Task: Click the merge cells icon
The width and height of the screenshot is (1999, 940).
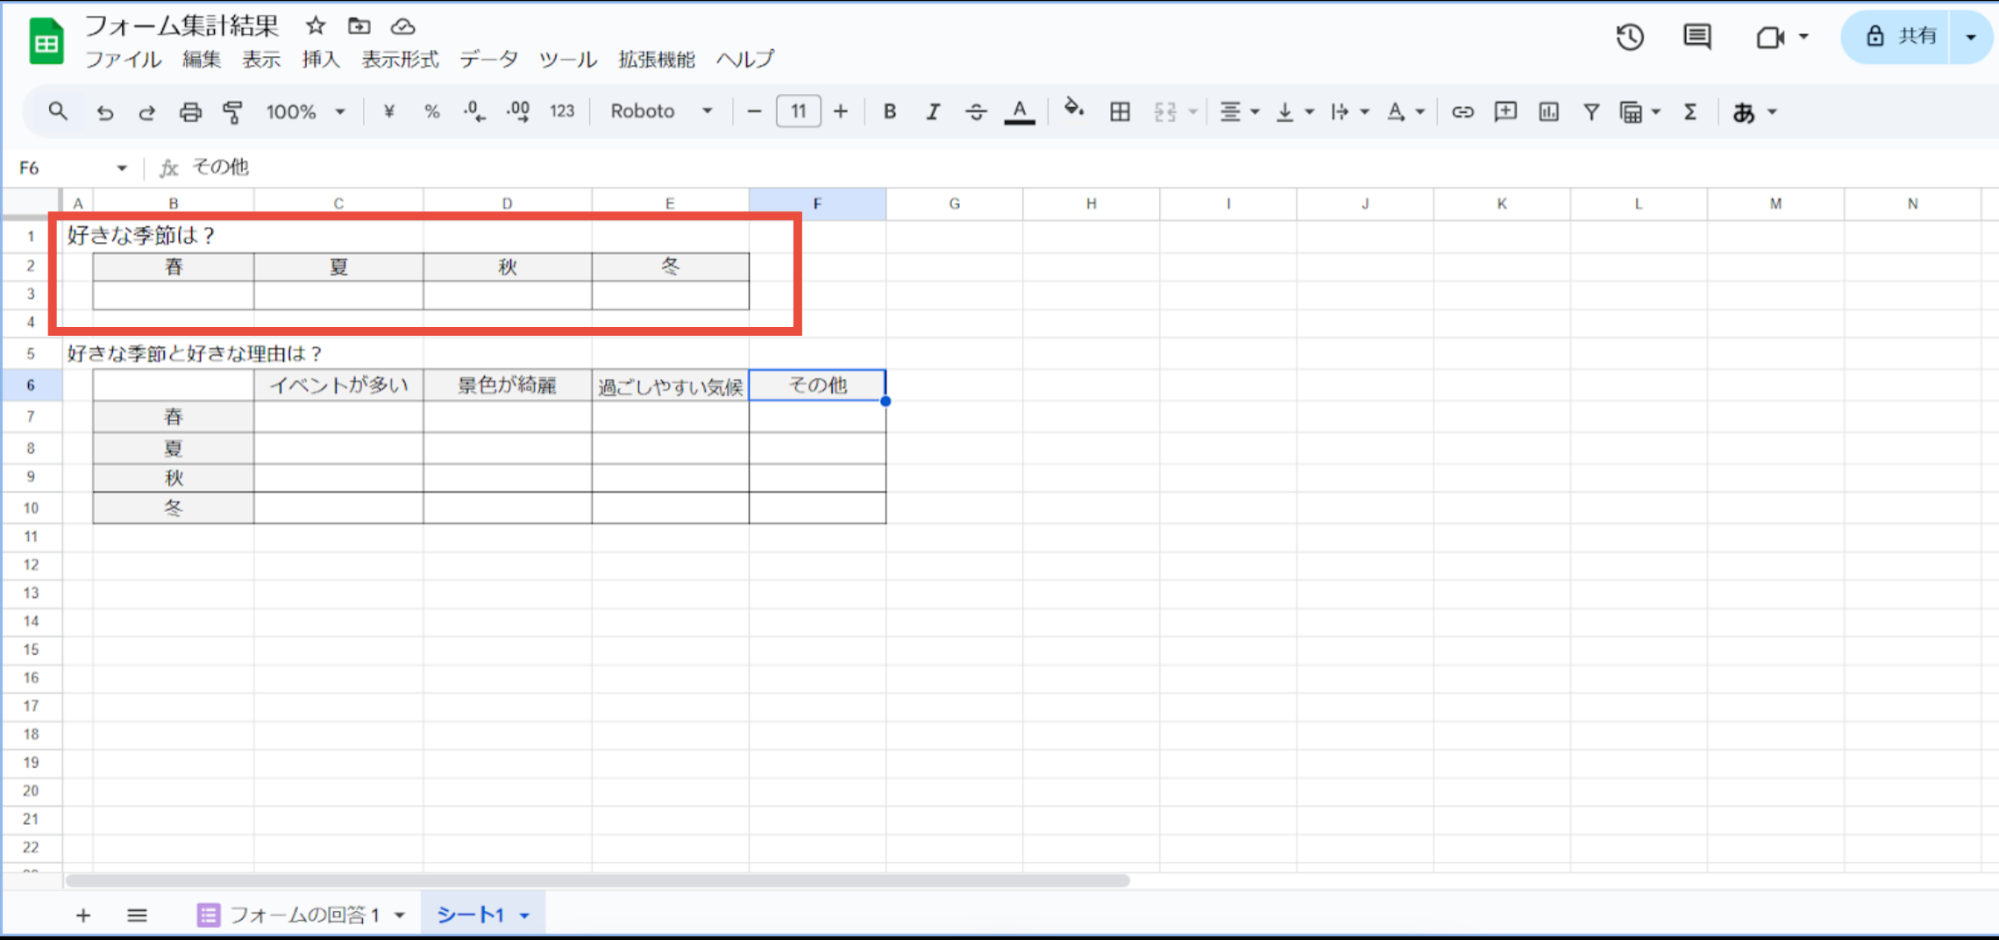Action: click(1165, 112)
